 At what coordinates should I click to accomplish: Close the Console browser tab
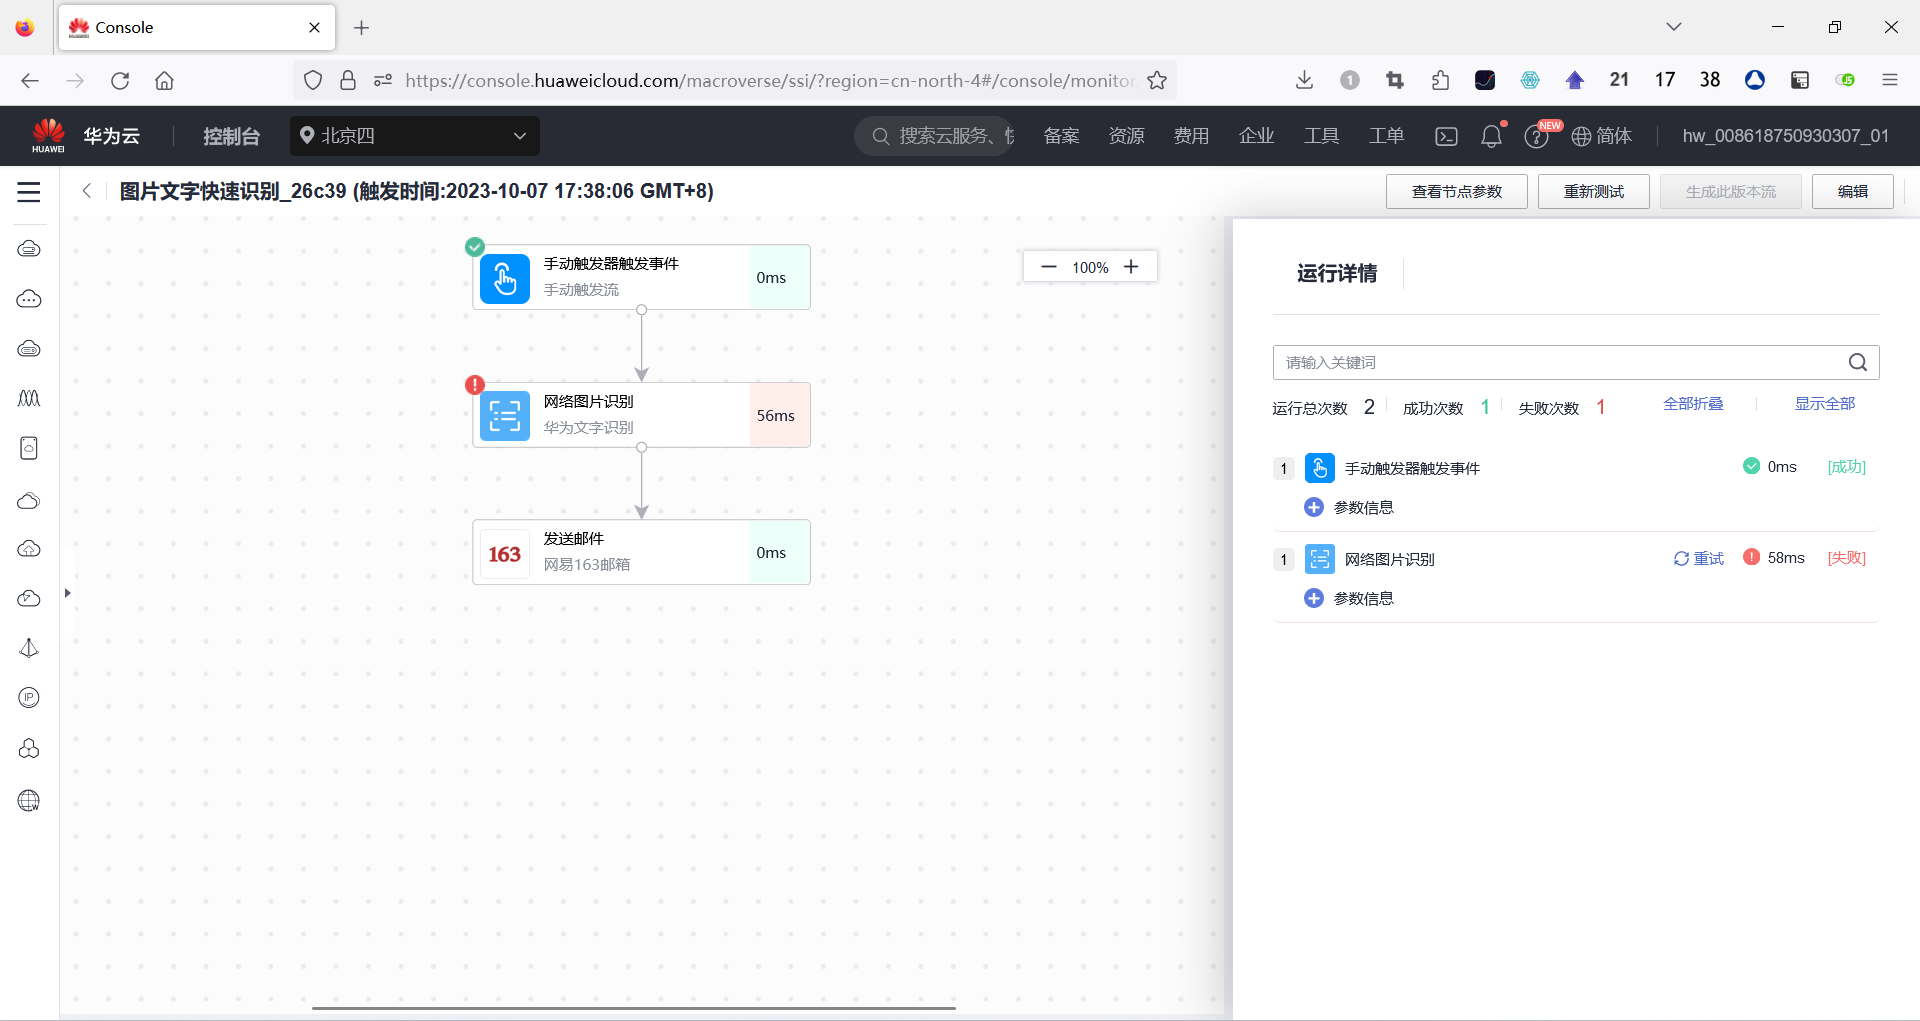(x=314, y=28)
